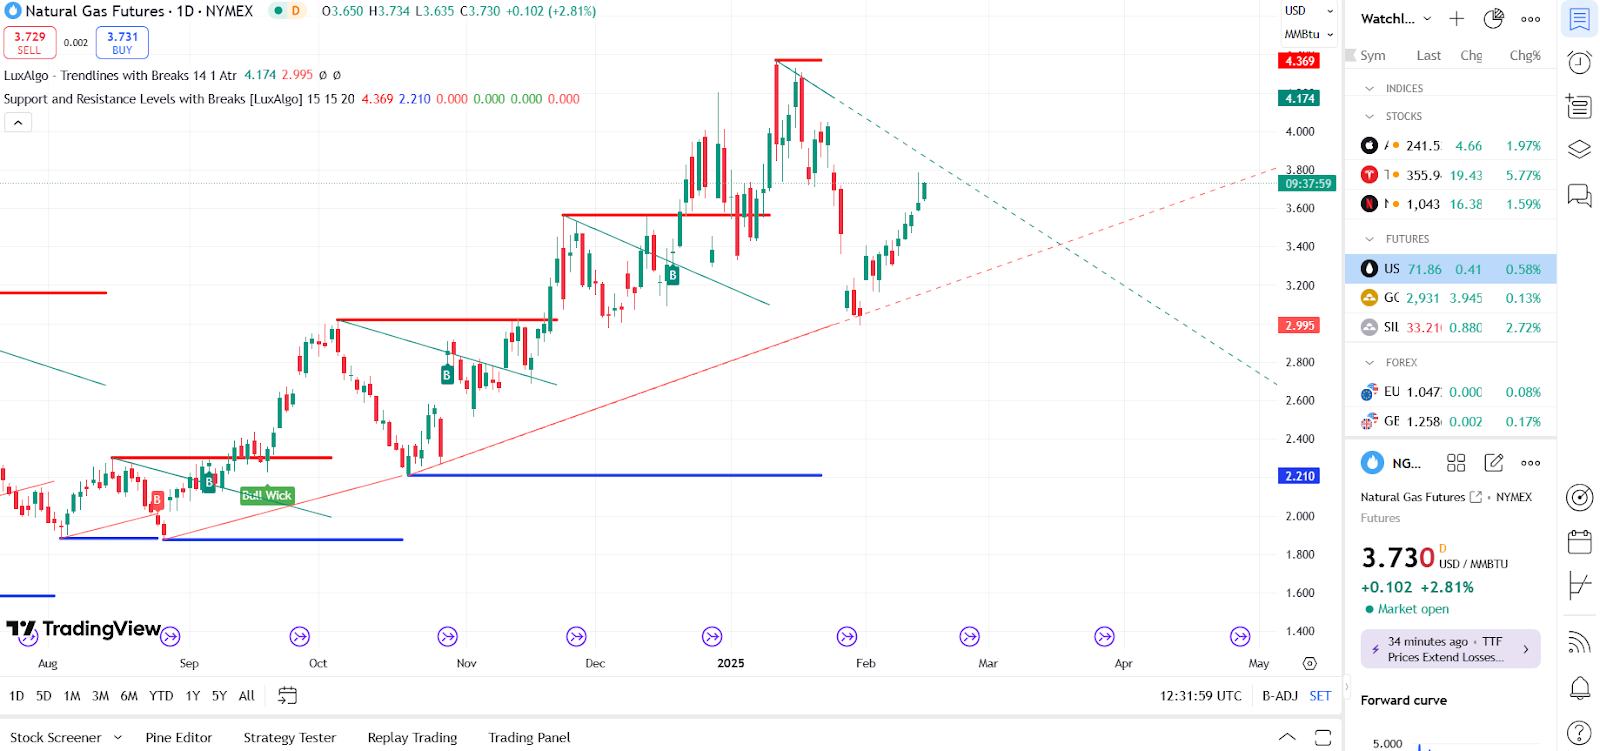The height and width of the screenshot is (751, 1600).
Task: Open the external link icon beside Natural Gas Futures
Action: [x=1476, y=497]
